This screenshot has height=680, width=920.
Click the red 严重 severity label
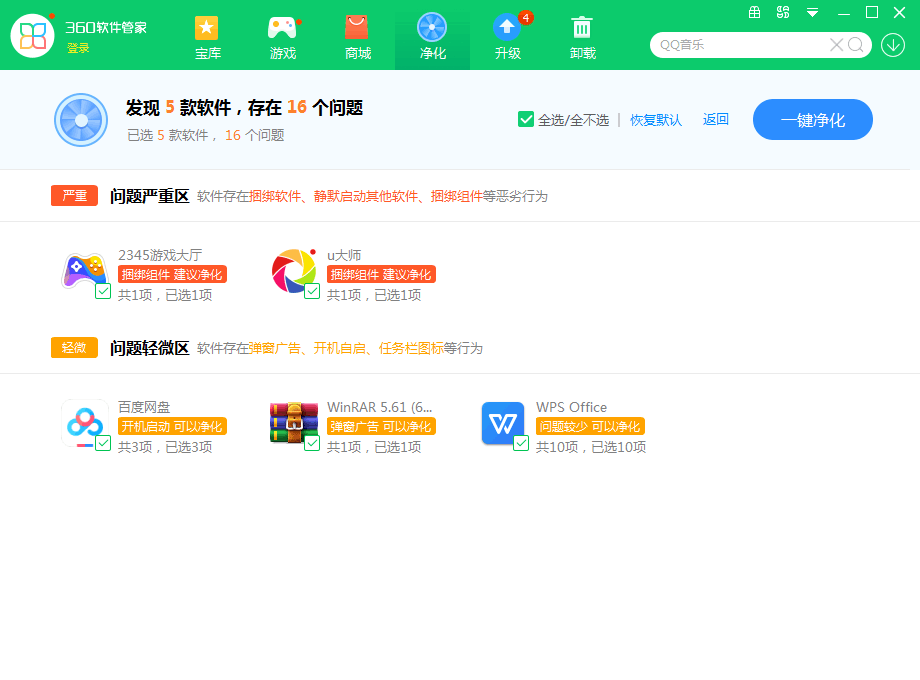pyautogui.click(x=75, y=195)
